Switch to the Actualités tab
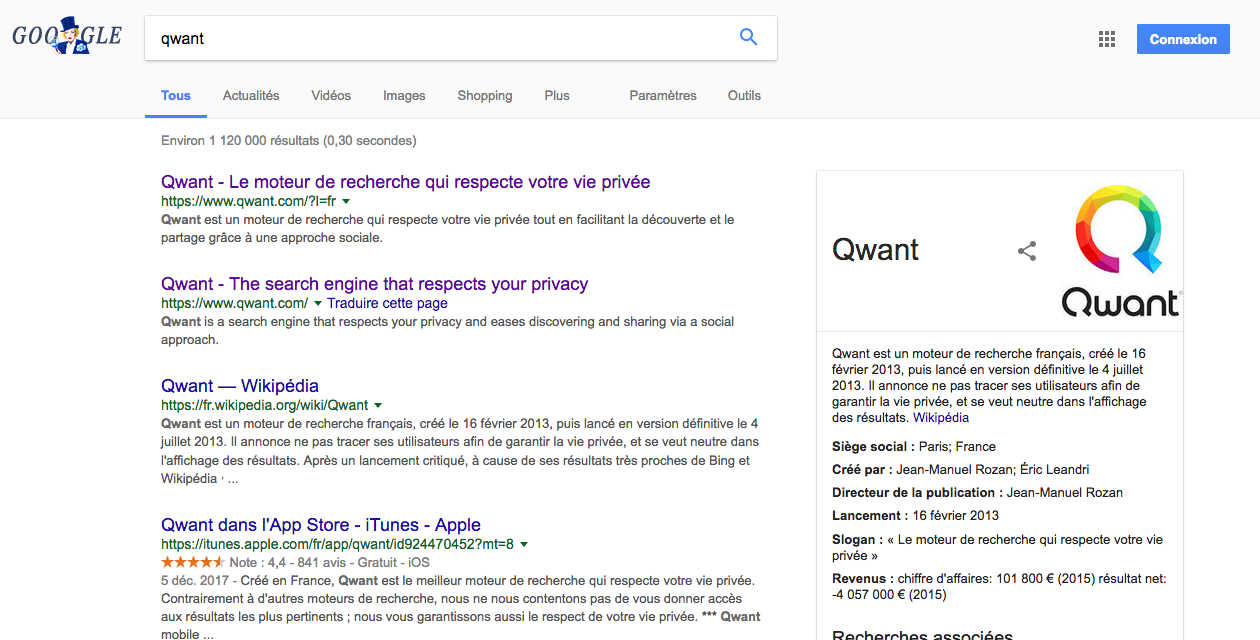Viewport: 1260px width, 640px height. (x=251, y=96)
